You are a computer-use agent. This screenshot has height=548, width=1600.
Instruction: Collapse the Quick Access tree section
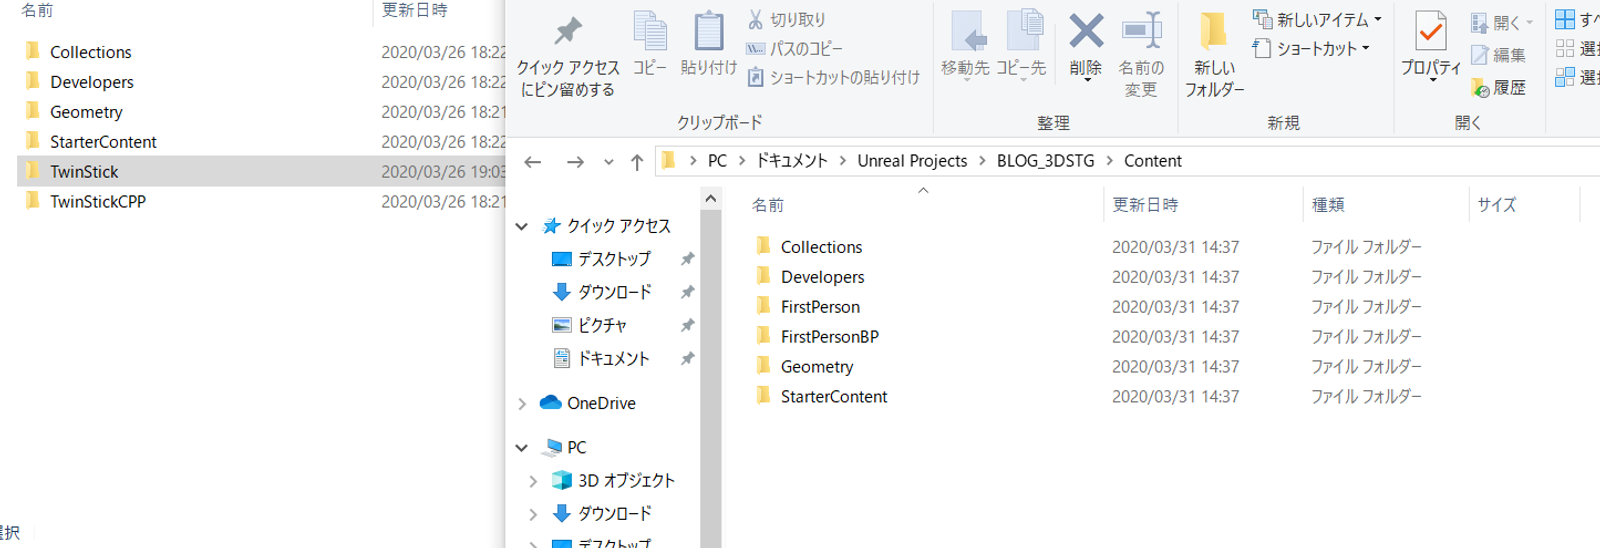tap(522, 227)
